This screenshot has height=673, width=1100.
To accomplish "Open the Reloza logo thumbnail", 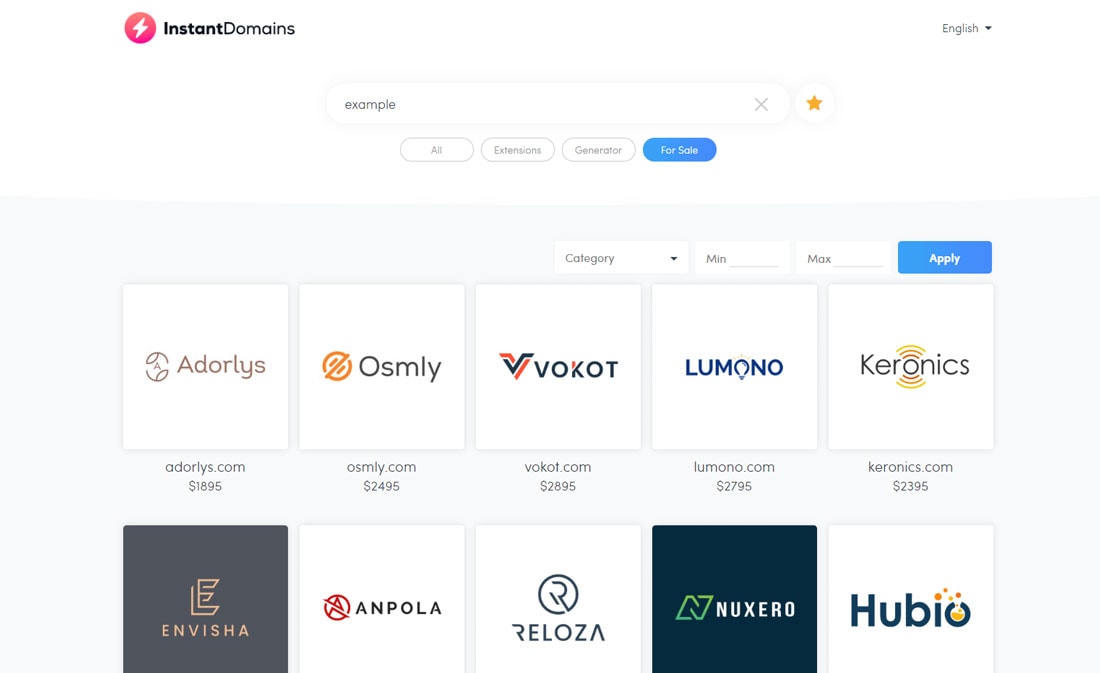I will point(558,599).
